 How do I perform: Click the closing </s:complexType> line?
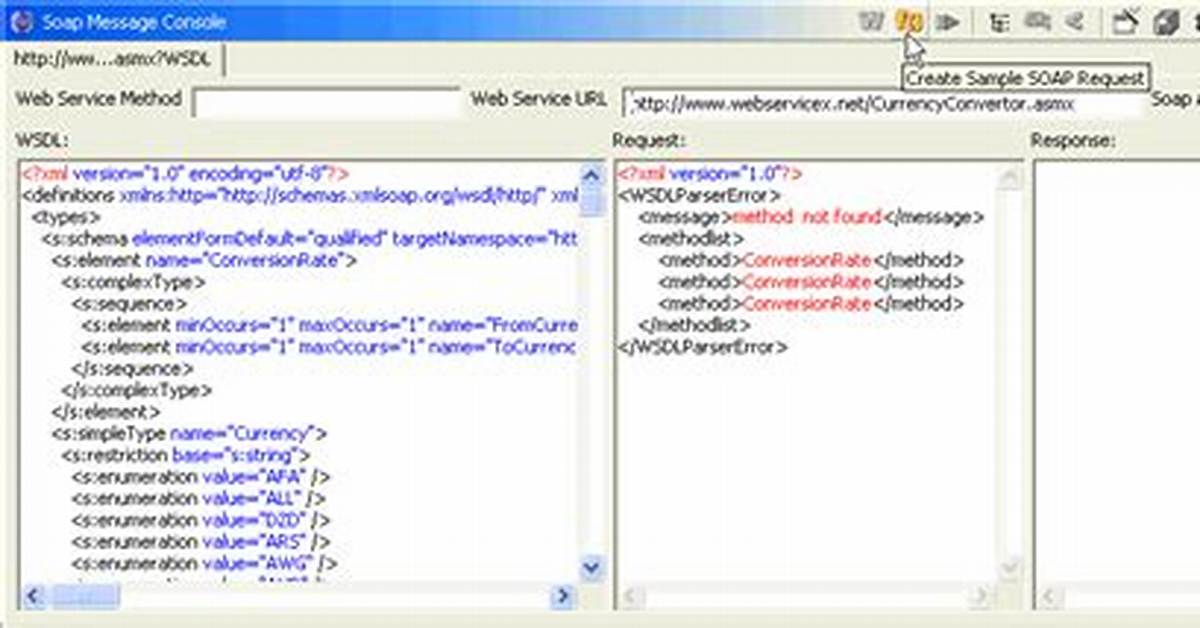pyautogui.click(x=137, y=390)
